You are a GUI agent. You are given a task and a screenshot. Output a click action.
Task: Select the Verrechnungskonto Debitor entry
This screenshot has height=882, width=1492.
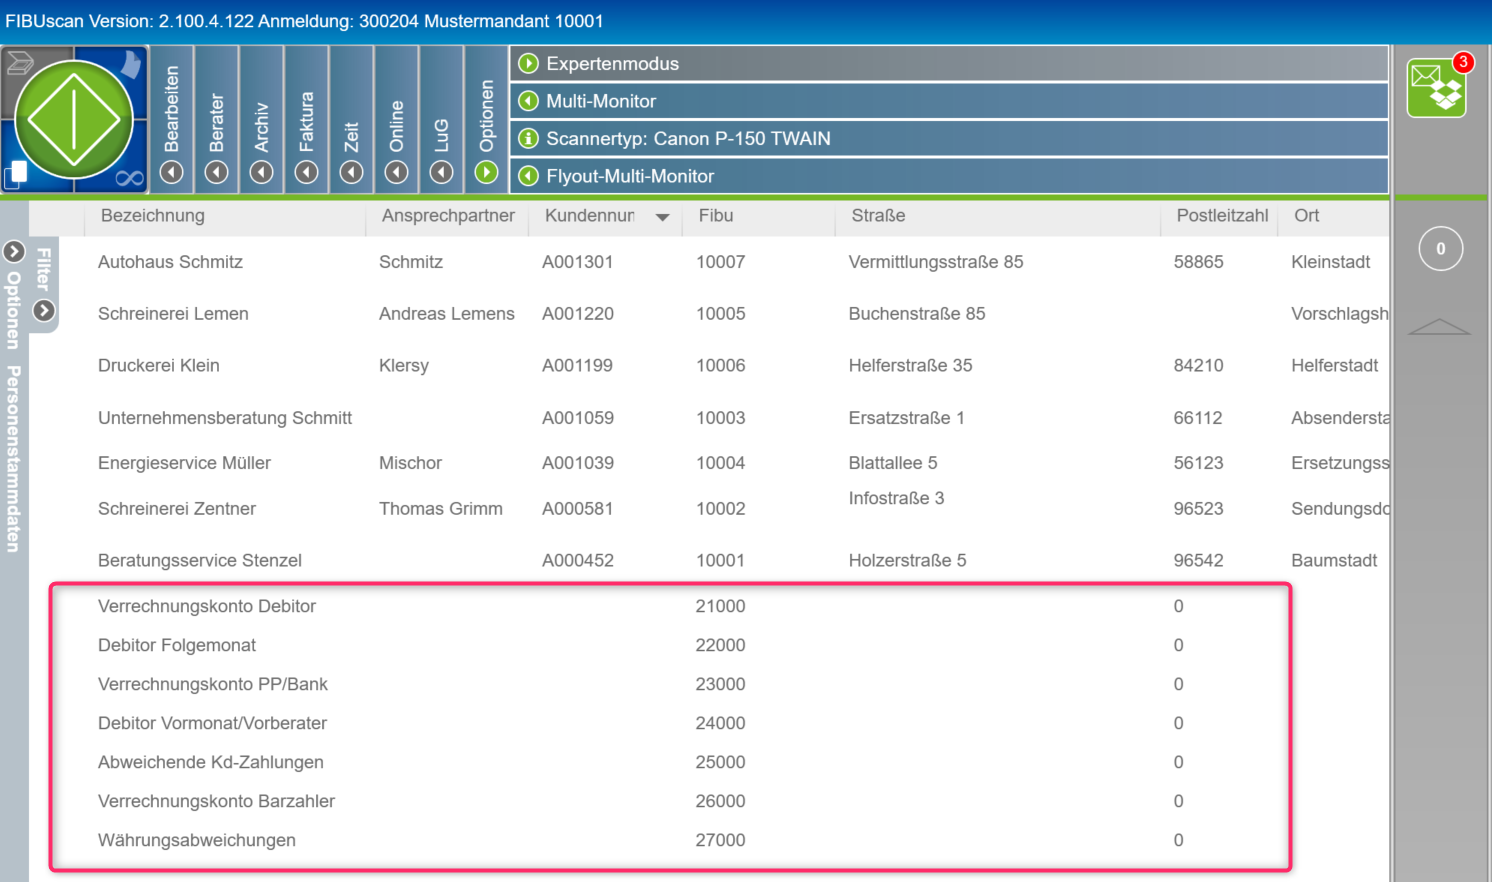(x=207, y=606)
